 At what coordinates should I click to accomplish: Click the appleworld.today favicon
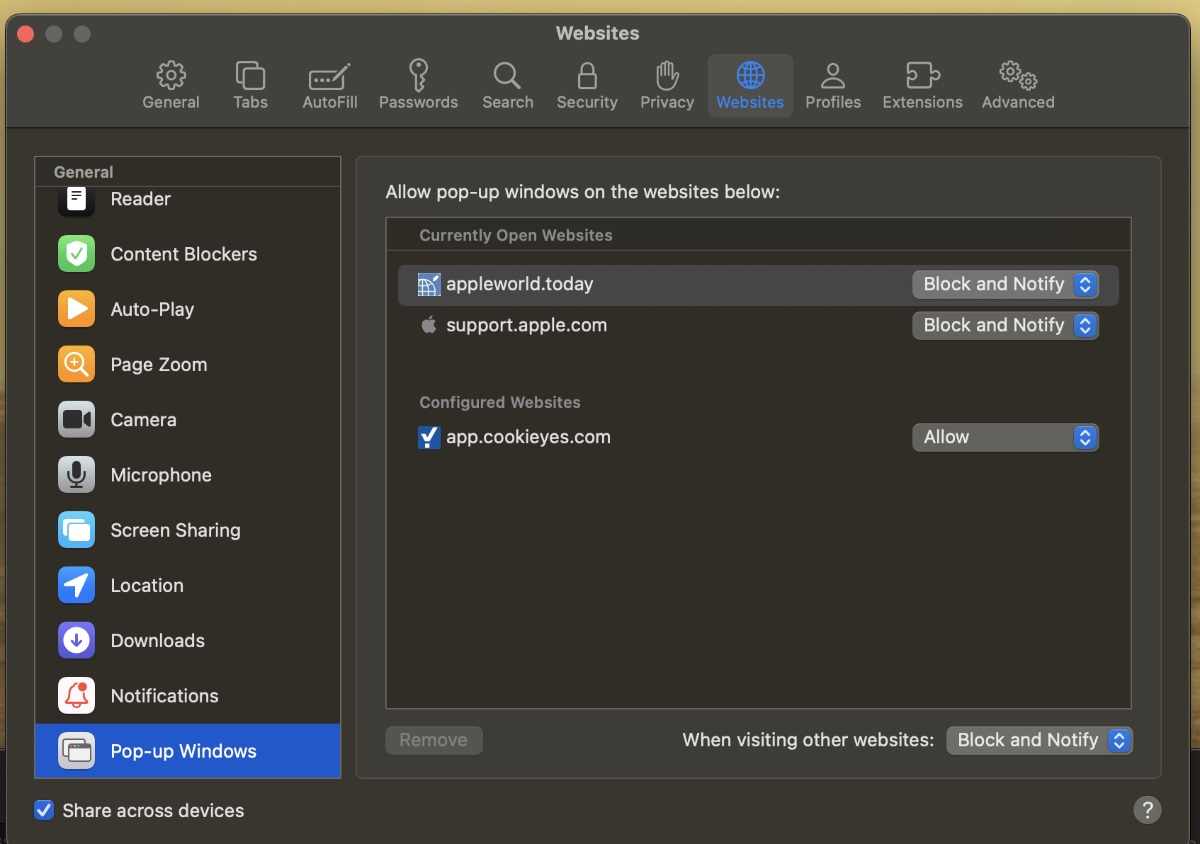point(429,285)
